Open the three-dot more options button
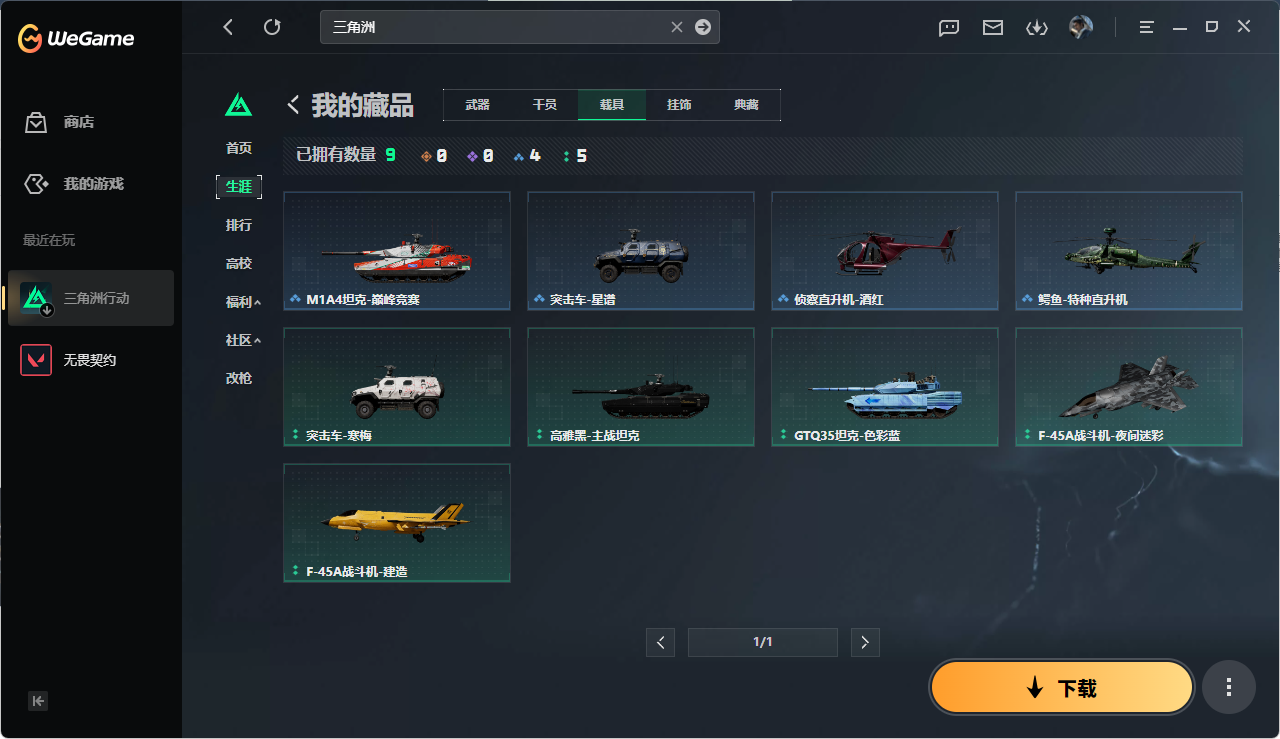 [x=1229, y=687]
